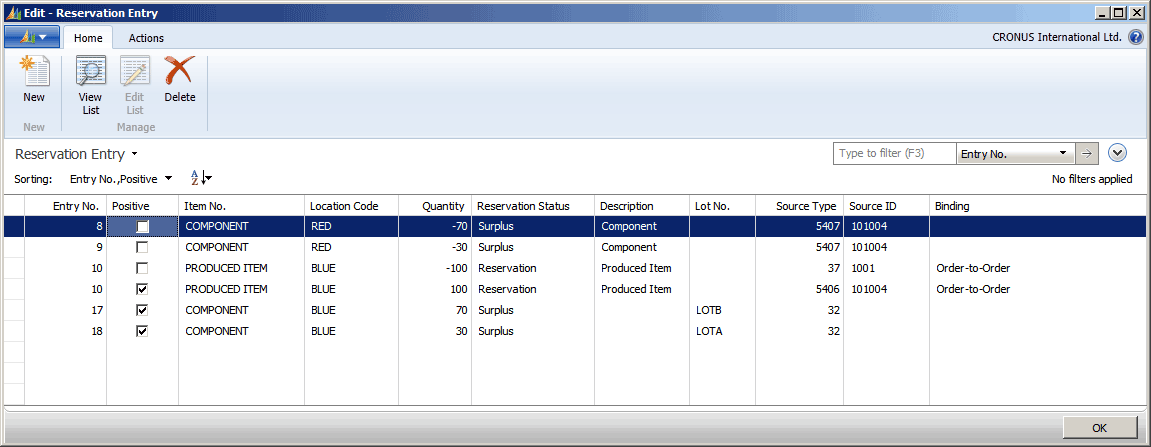The height and width of the screenshot is (447, 1151).
Task: Select the Home ribbon tab
Action: click(x=88, y=38)
